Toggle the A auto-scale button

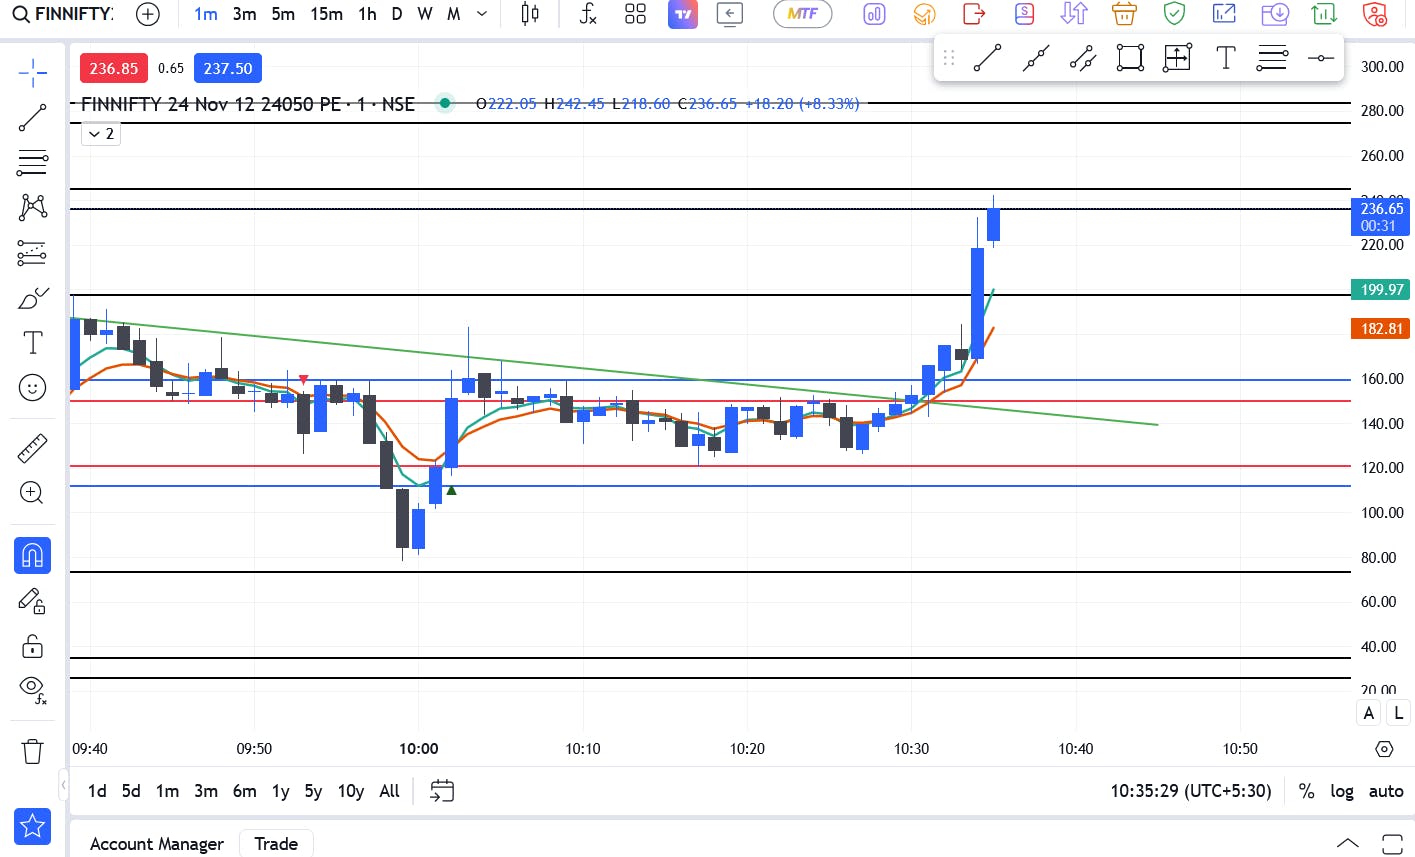[x=1369, y=713]
